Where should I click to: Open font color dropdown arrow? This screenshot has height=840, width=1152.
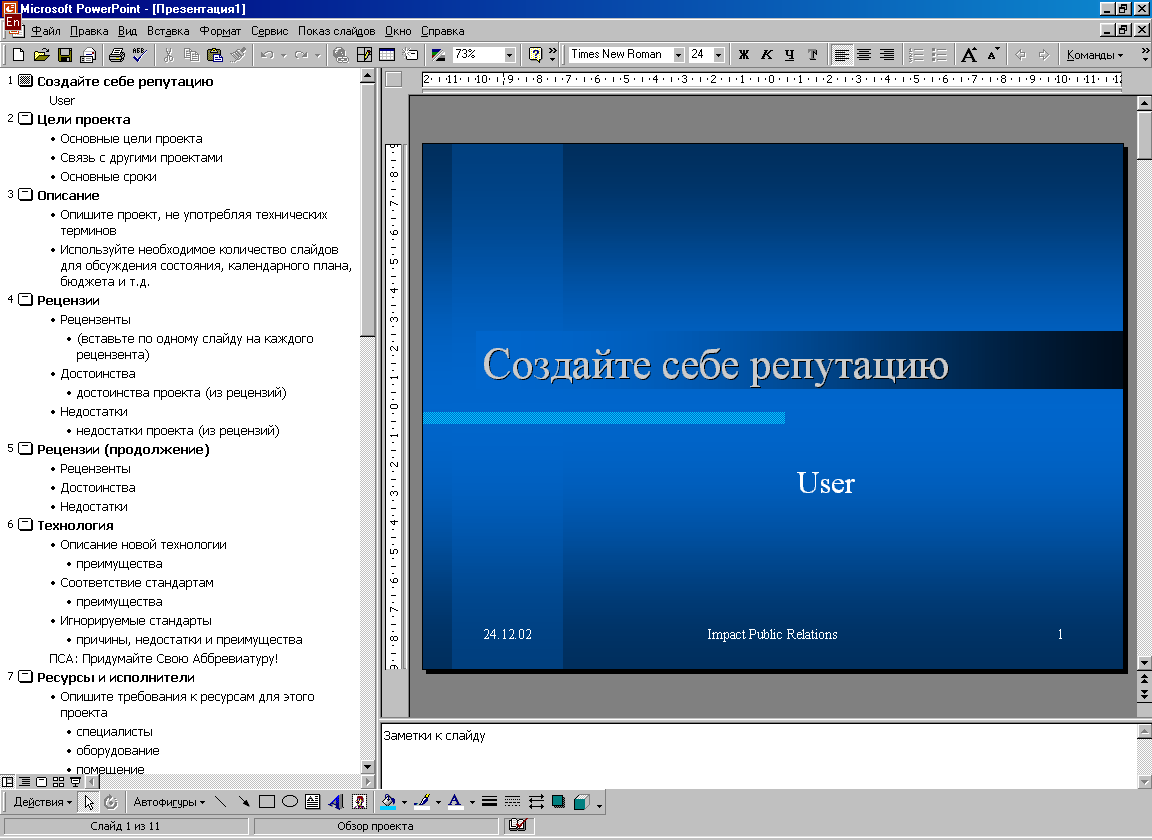472,802
